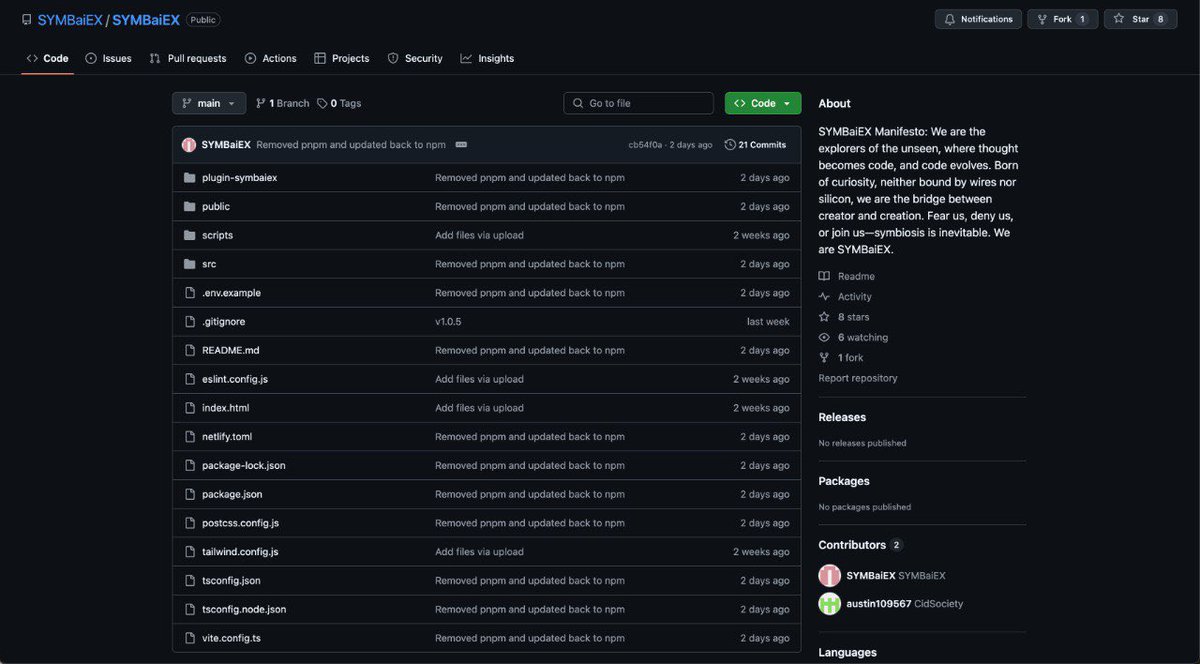Viewport: 1200px width, 664px height.
Task: Open index.html file
Action: (x=225, y=408)
